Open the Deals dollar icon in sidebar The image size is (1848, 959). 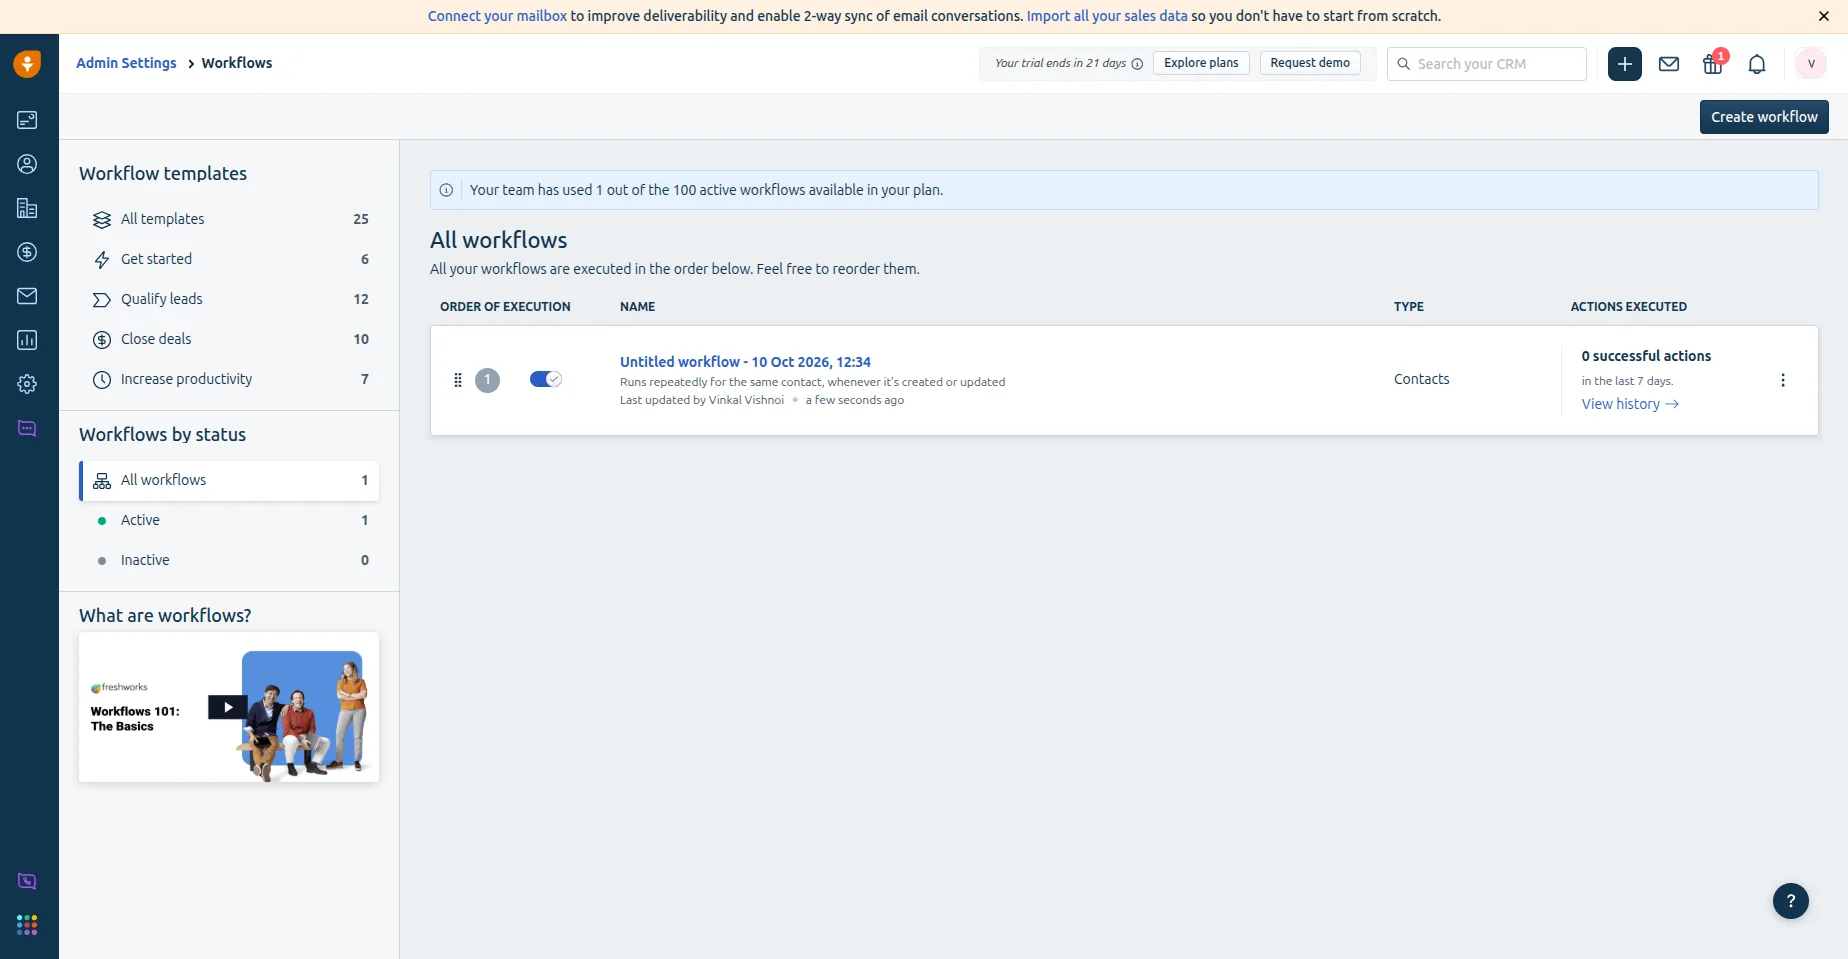[x=27, y=252]
